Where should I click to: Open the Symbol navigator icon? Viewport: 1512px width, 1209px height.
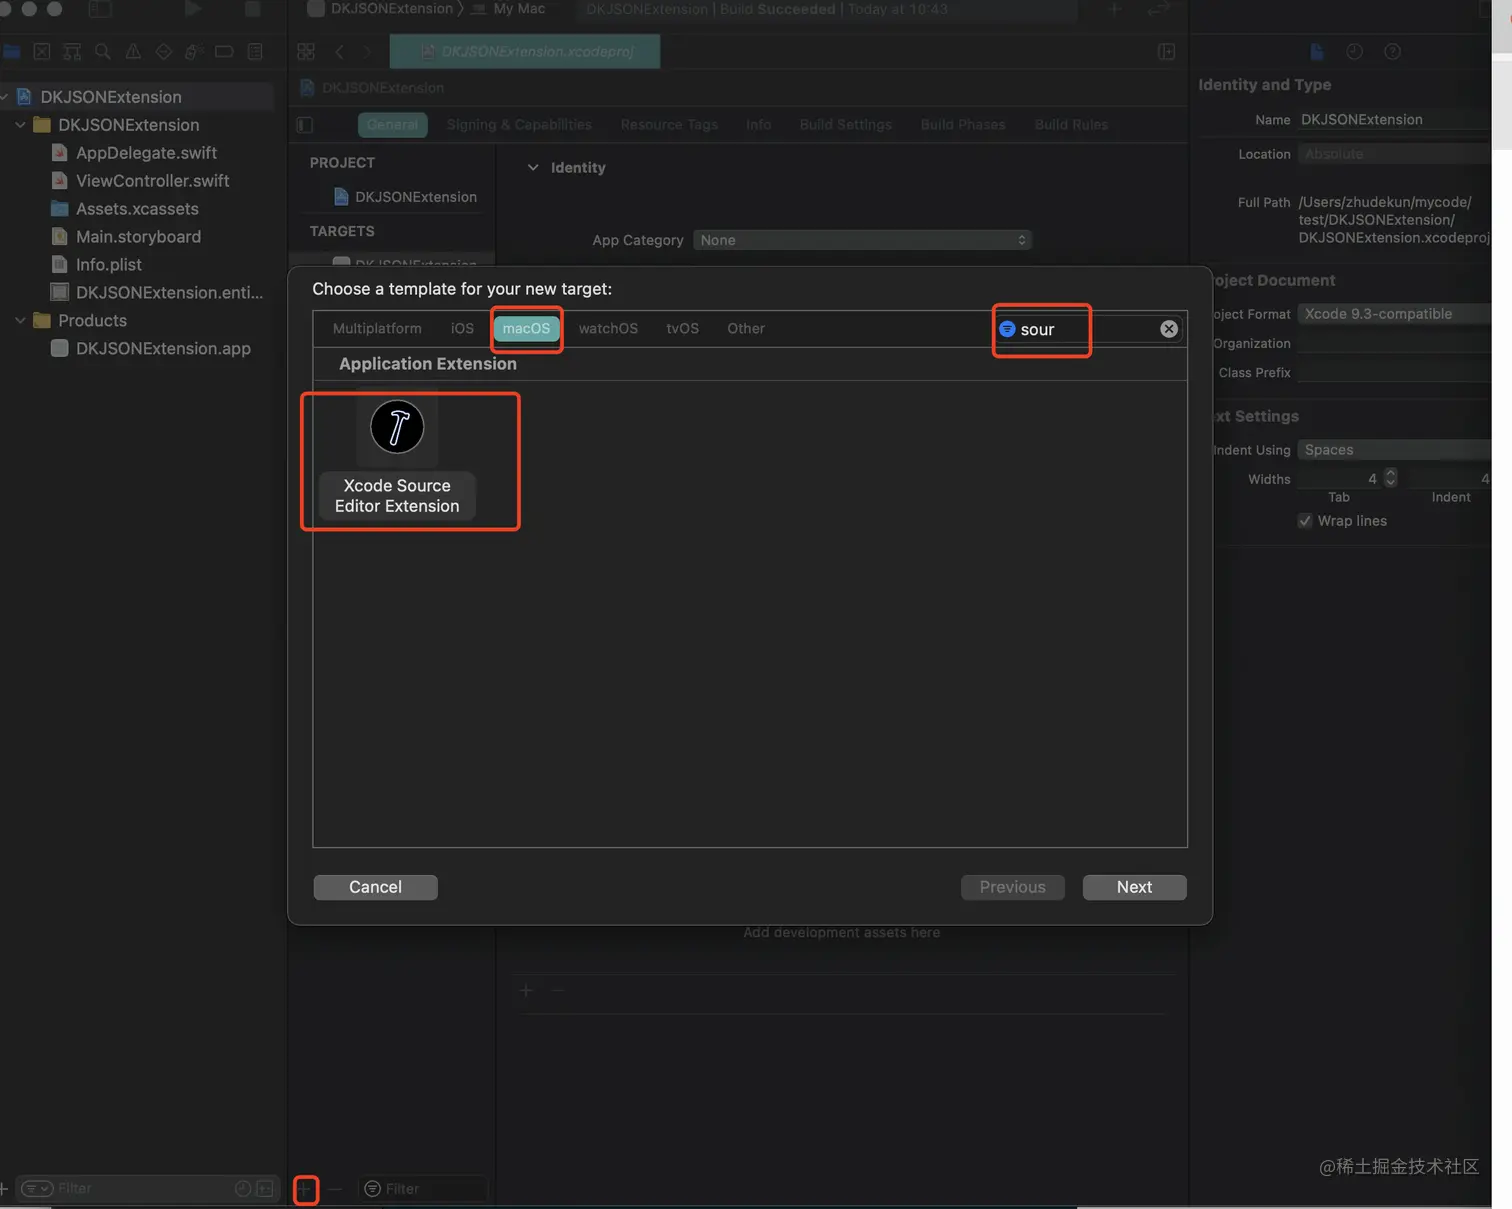(x=72, y=51)
